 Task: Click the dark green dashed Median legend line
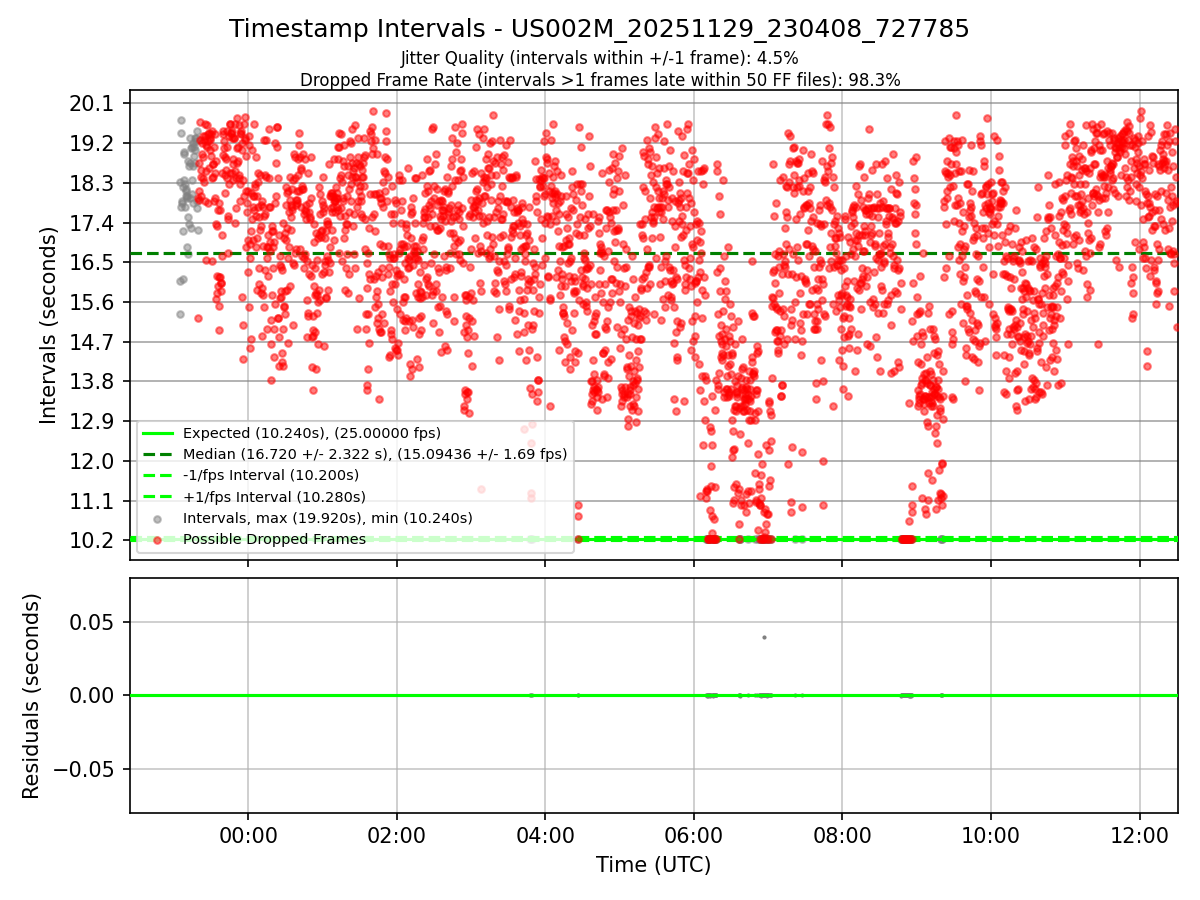(x=158, y=454)
